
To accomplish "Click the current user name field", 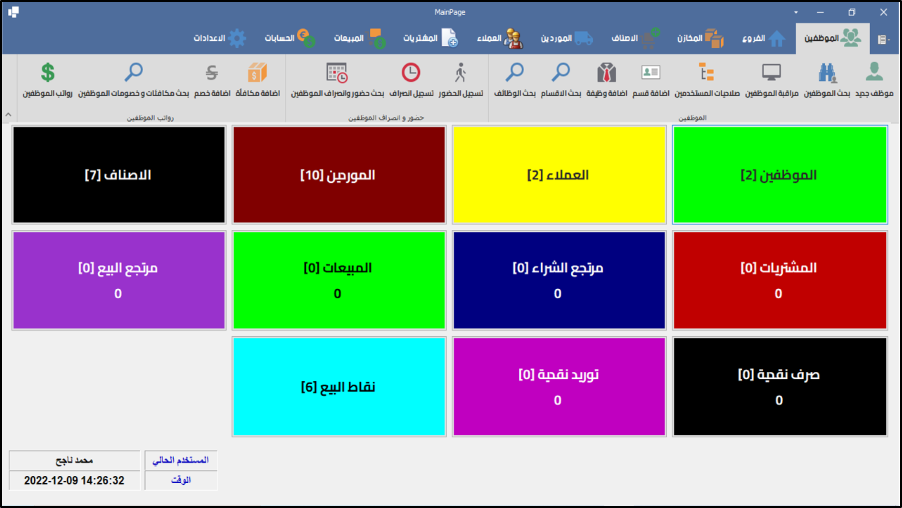I will [76, 460].
